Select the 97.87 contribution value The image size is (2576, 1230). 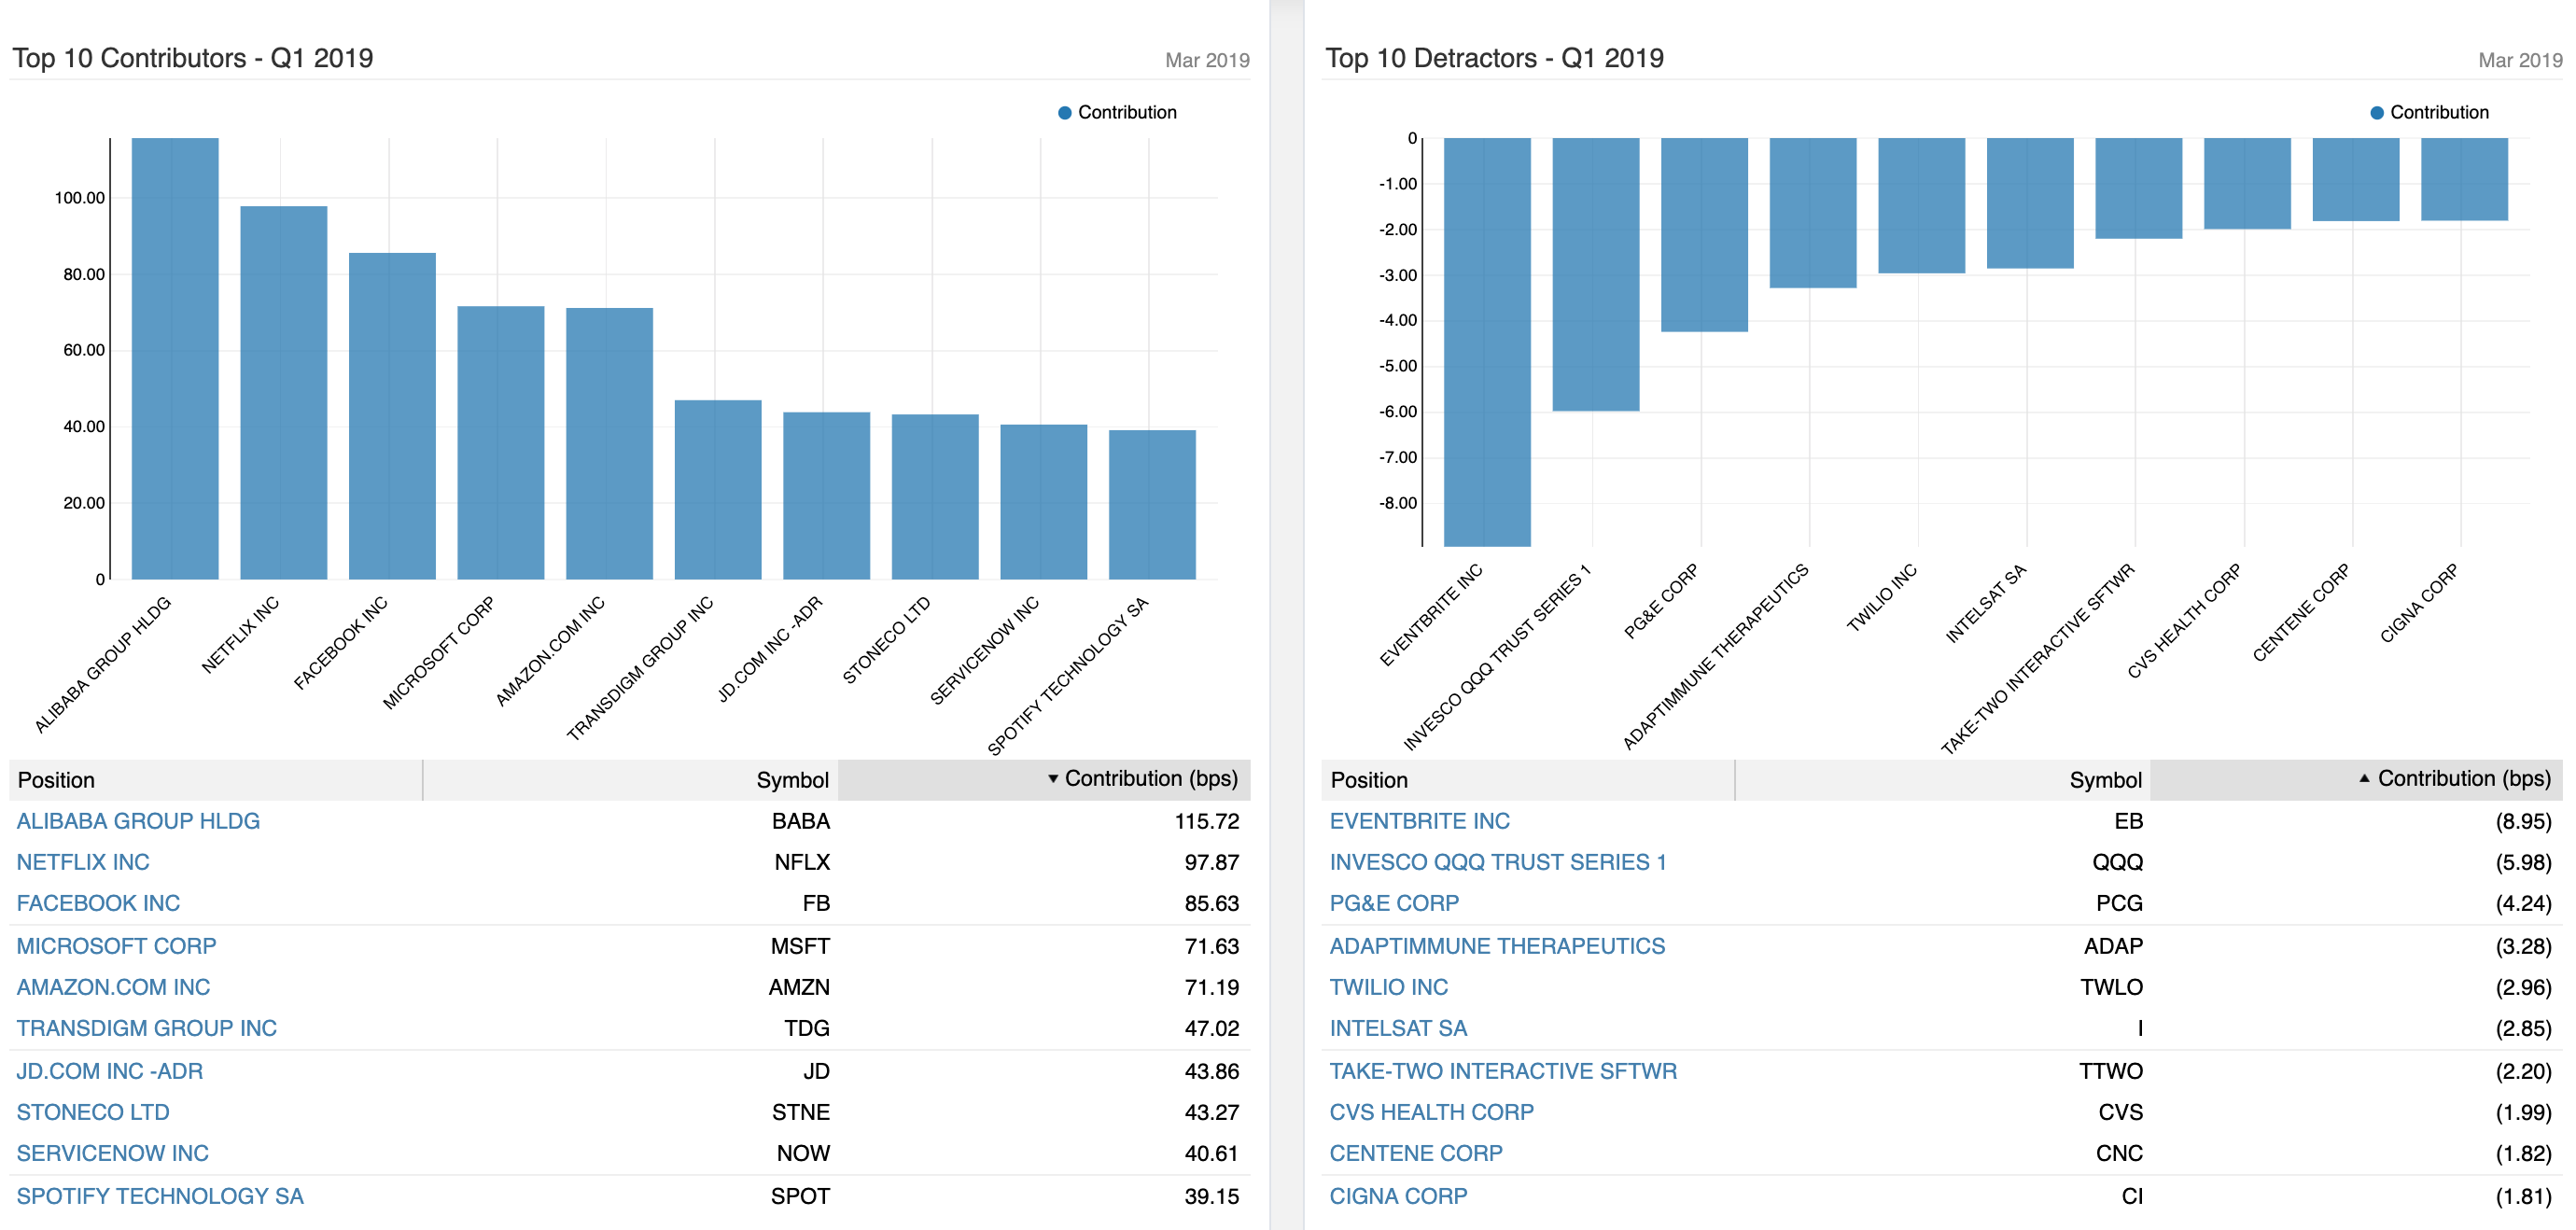pos(1211,862)
